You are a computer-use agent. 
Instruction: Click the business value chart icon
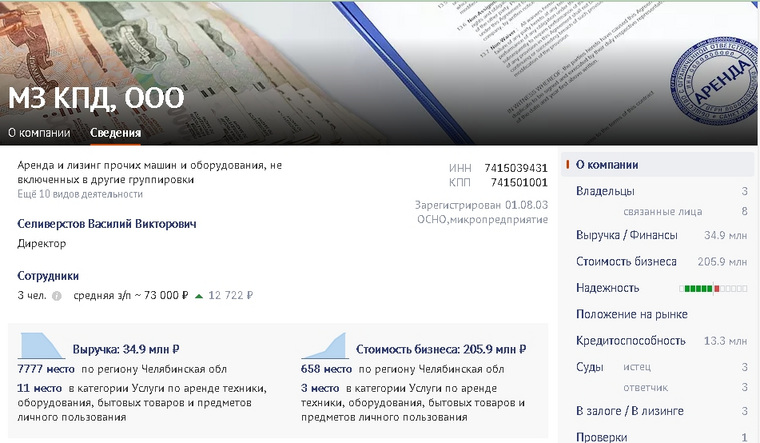point(324,346)
